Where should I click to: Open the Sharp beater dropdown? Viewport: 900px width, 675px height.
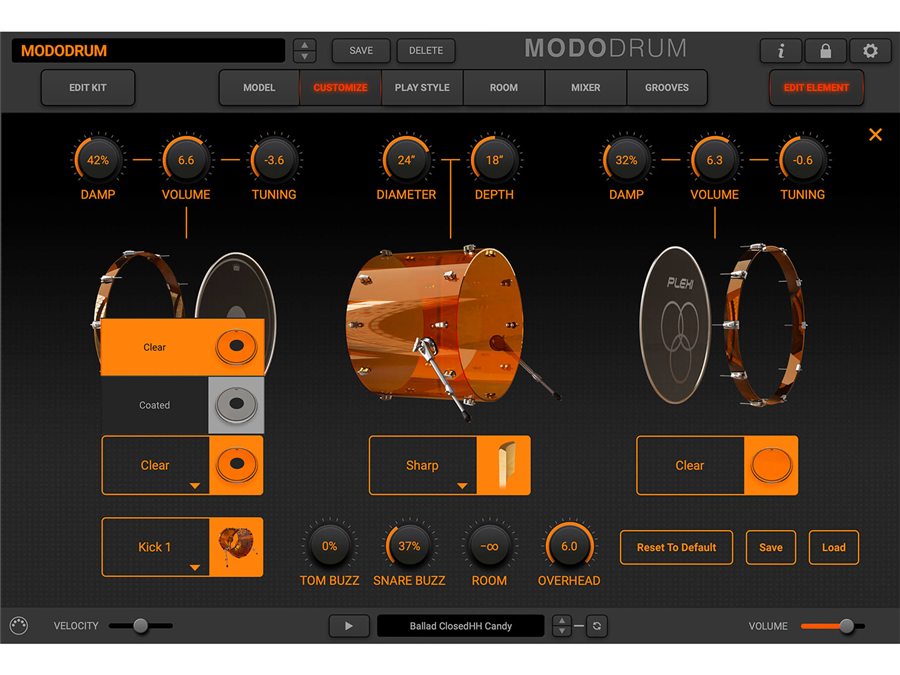[x=462, y=486]
